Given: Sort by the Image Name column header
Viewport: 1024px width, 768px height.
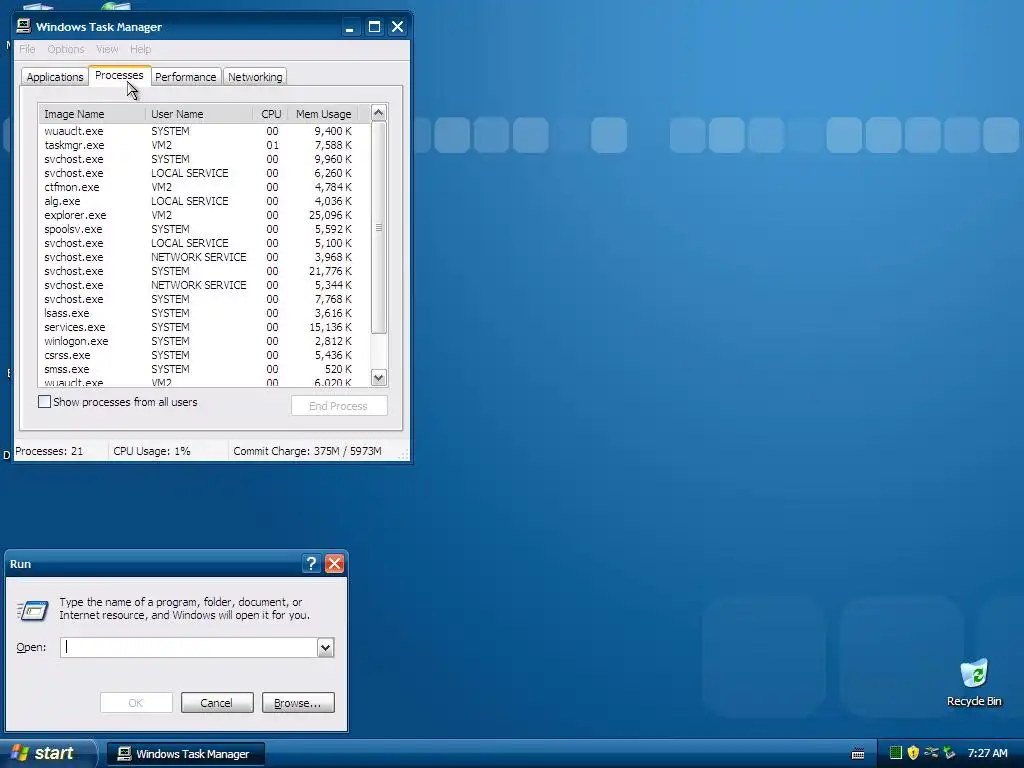Looking at the screenshot, I should point(92,114).
